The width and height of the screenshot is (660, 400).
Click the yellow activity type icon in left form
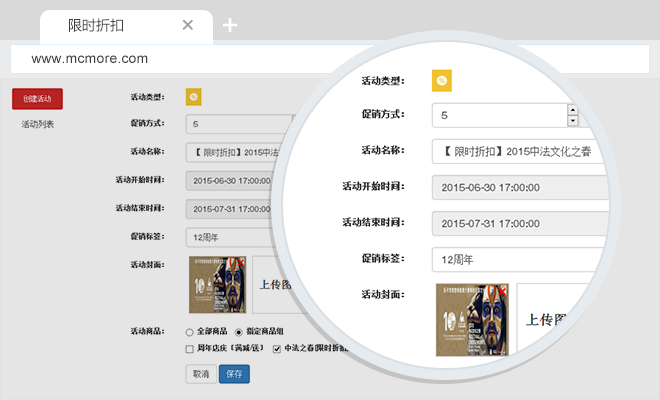pyautogui.click(x=193, y=97)
